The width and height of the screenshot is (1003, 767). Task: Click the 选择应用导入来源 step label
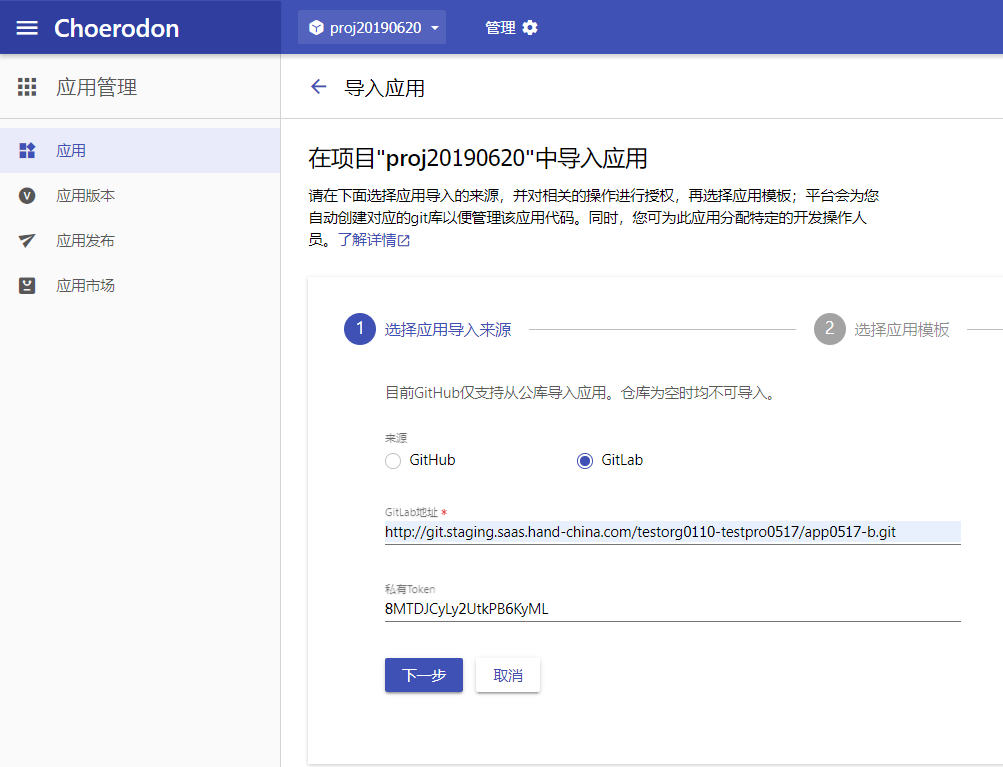click(448, 329)
